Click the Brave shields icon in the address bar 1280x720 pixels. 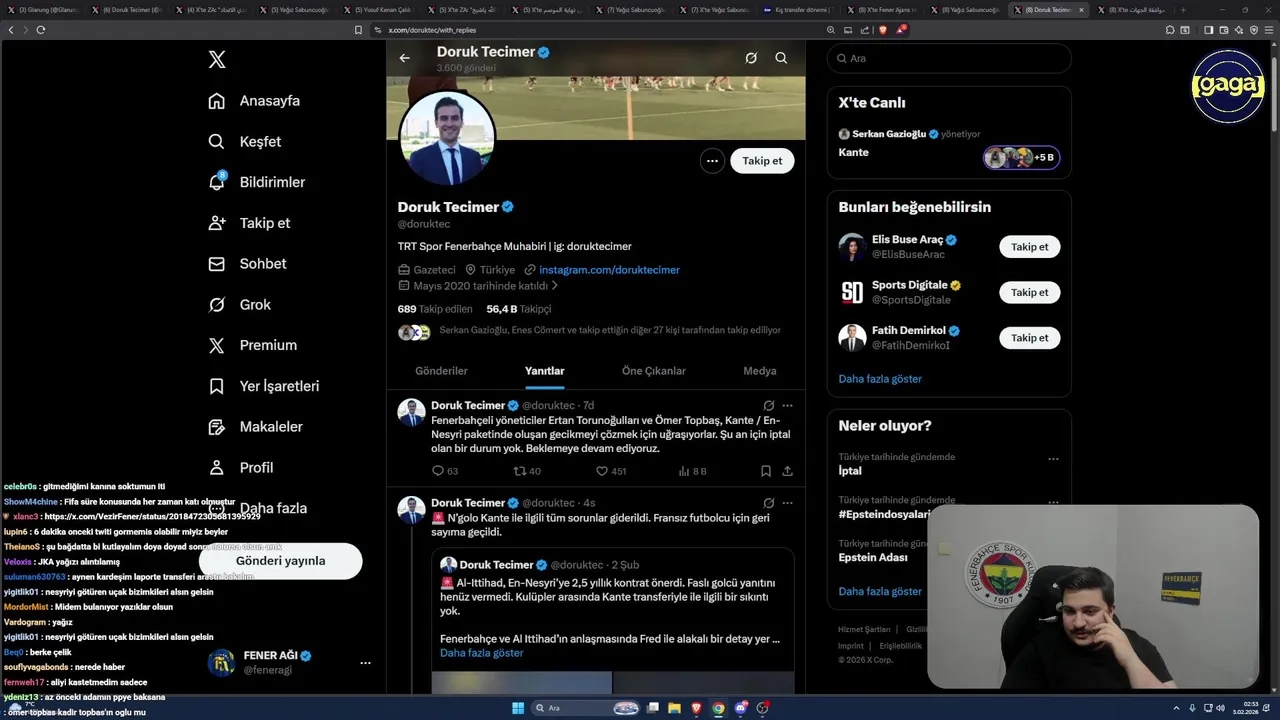[883, 30]
